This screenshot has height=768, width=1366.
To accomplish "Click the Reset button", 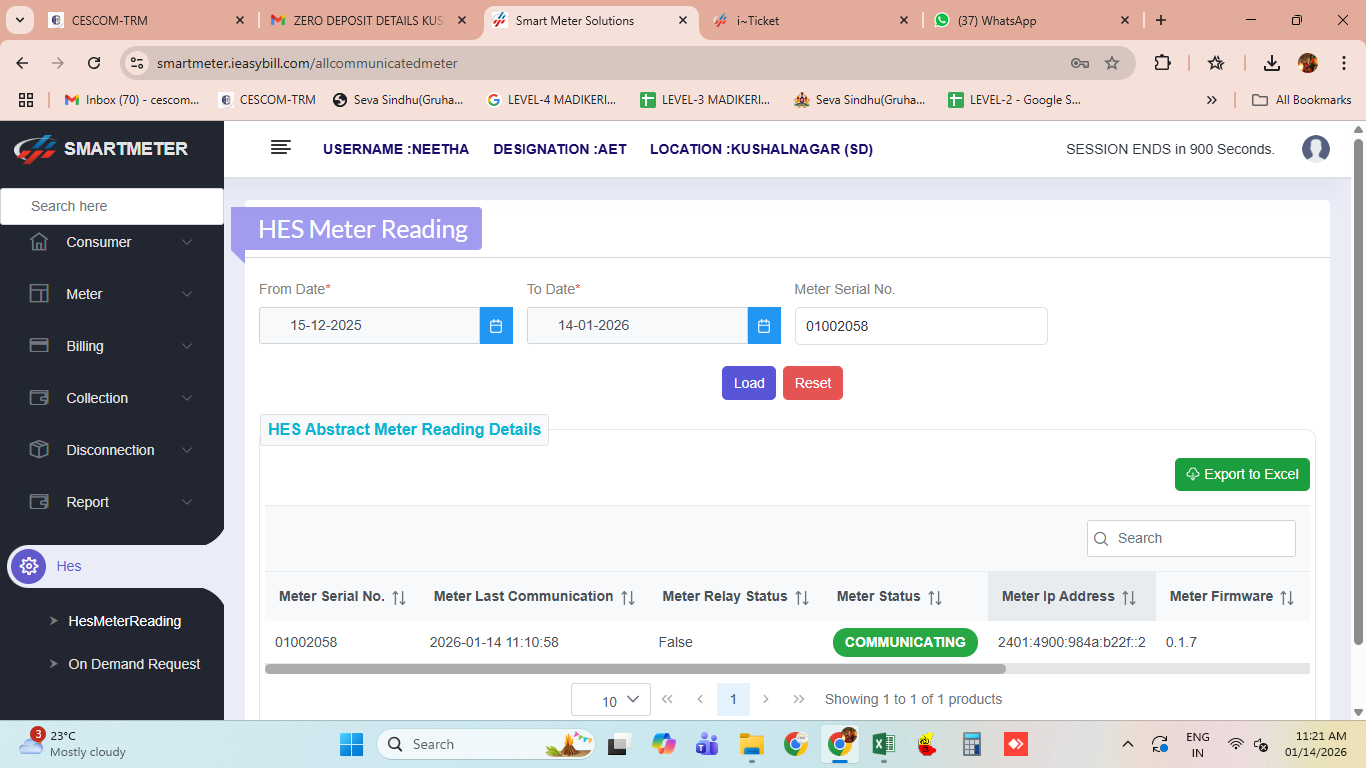I will 813,383.
